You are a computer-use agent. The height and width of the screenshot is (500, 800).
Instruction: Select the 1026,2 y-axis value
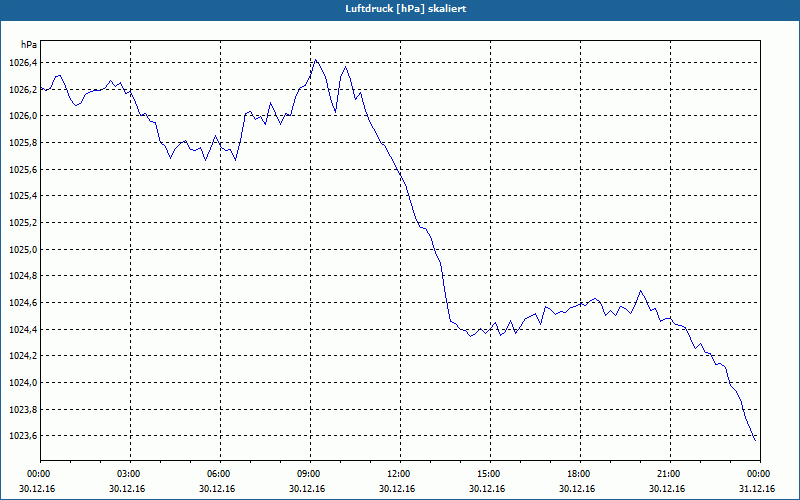point(23,90)
